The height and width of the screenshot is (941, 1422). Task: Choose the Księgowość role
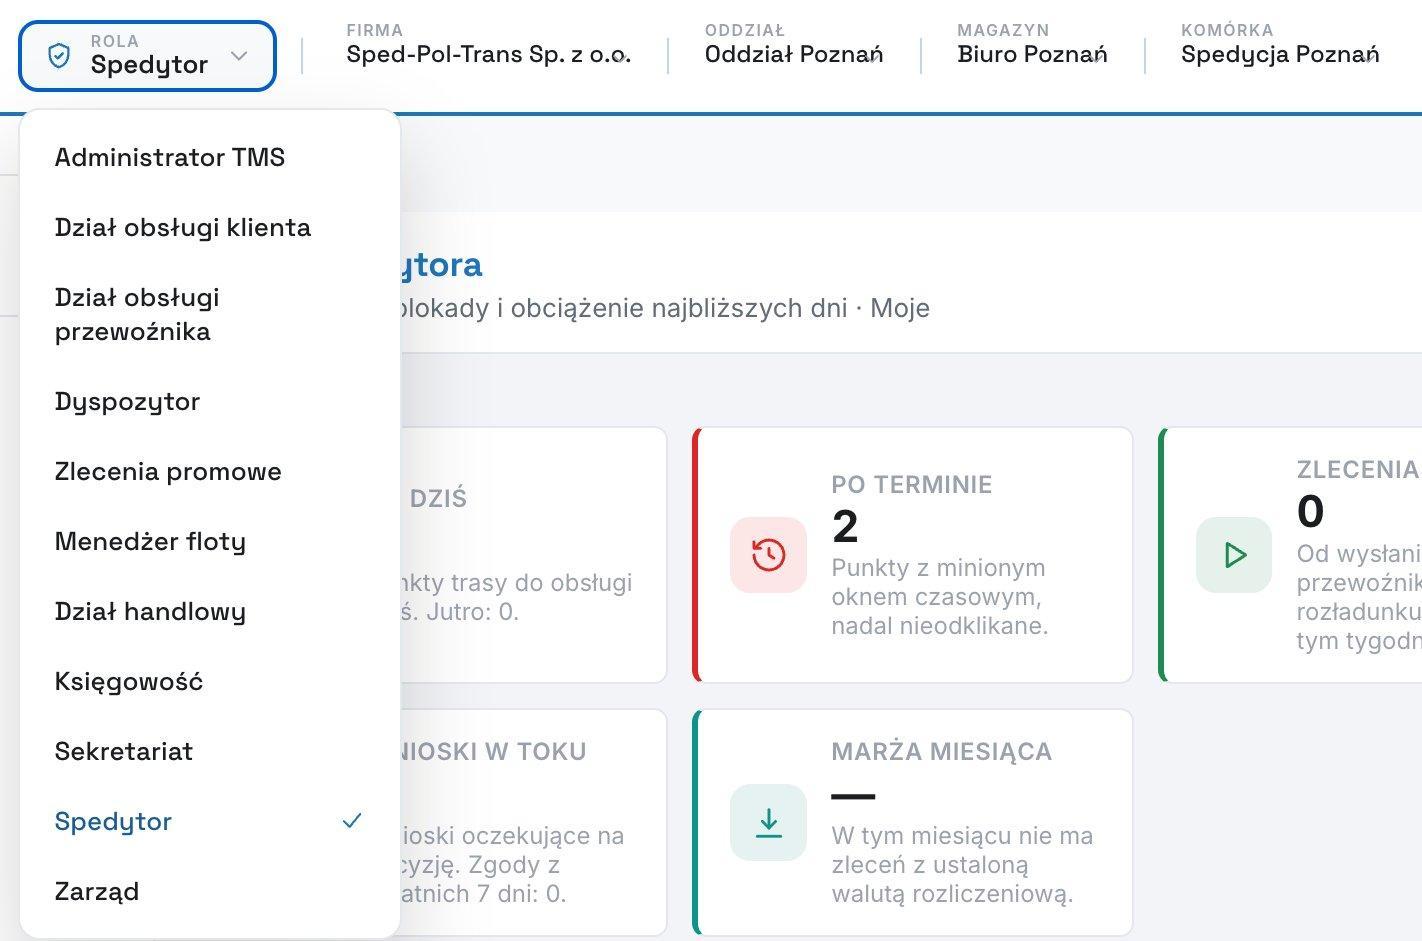[x=209, y=681]
